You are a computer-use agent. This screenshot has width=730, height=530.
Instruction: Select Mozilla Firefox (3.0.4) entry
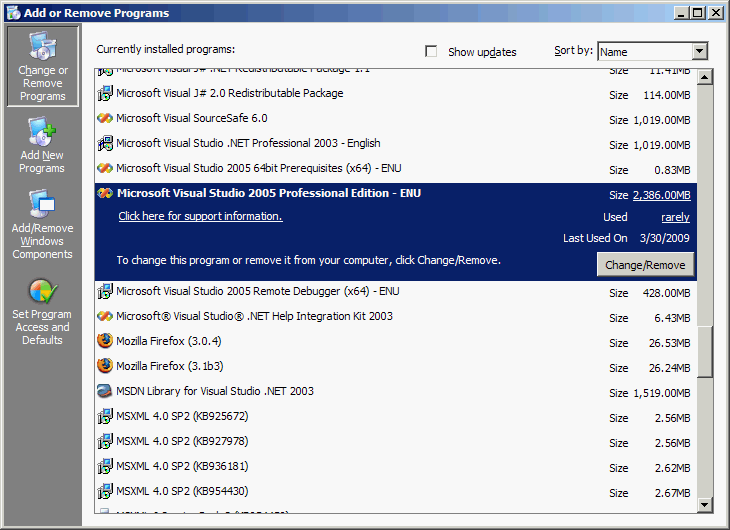(x=395, y=341)
